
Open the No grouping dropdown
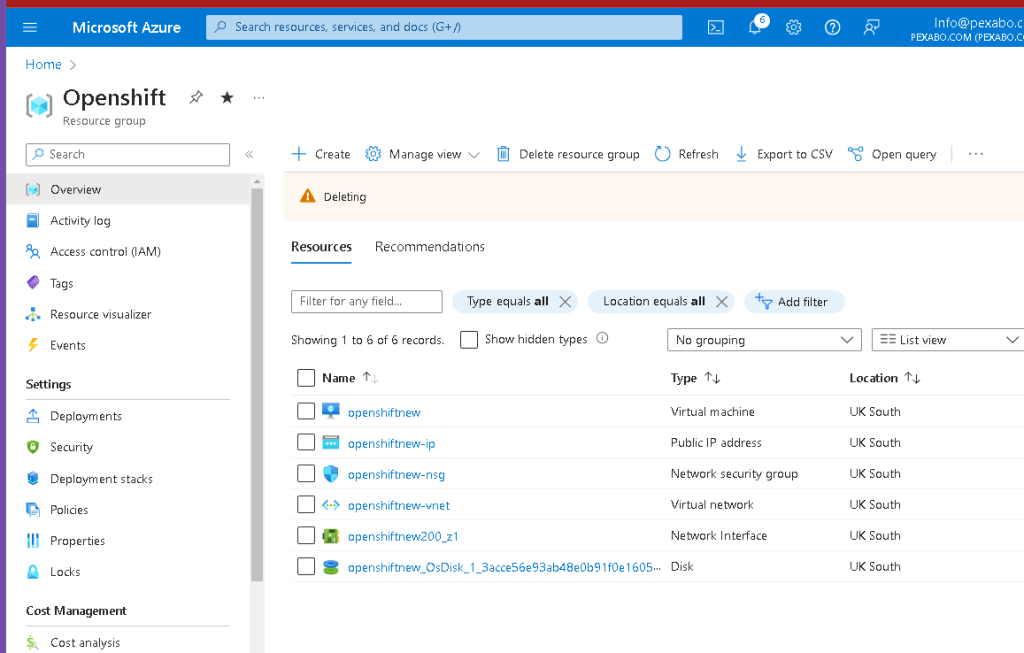[x=764, y=340]
